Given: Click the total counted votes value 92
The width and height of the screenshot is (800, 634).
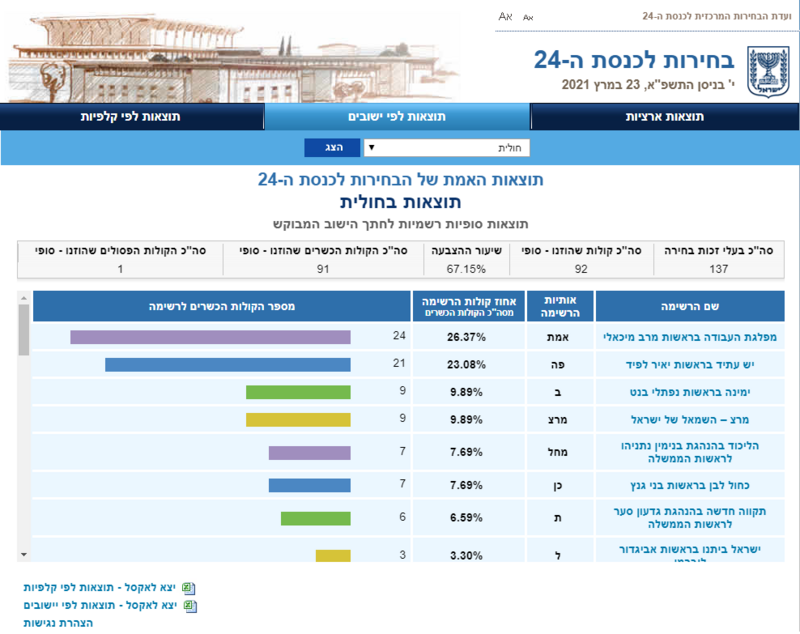Looking at the screenshot, I should coord(581,269).
